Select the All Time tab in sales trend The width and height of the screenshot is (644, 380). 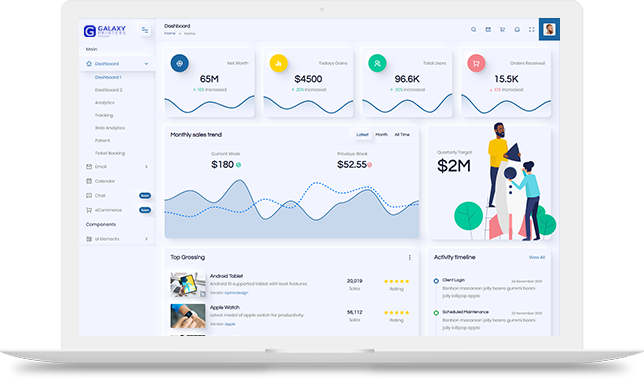point(402,135)
